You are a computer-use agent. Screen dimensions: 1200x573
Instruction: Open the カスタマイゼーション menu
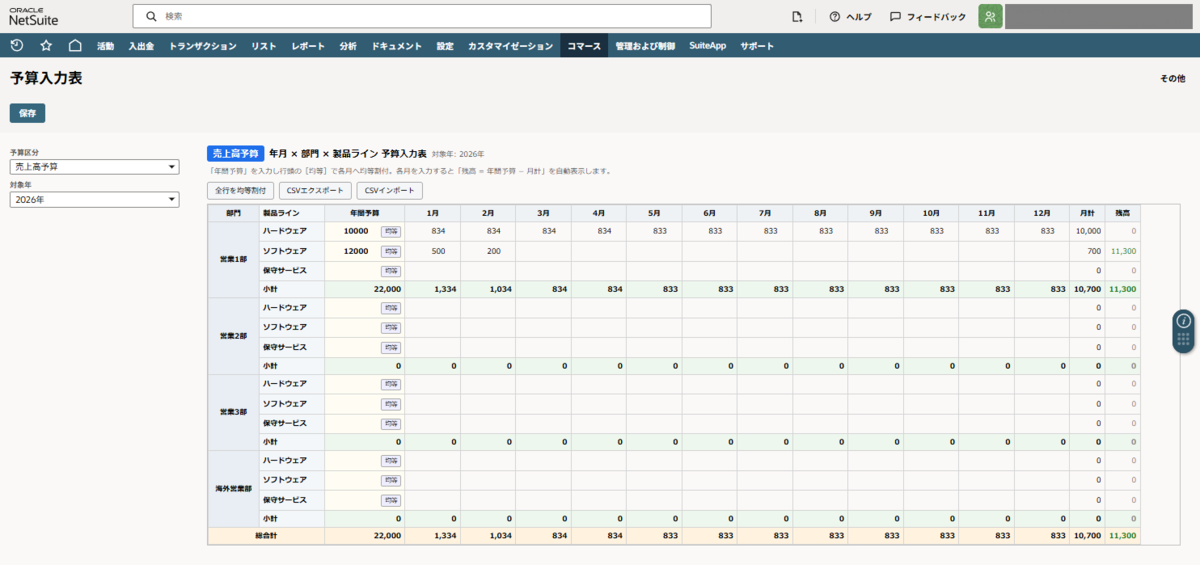[x=510, y=46]
